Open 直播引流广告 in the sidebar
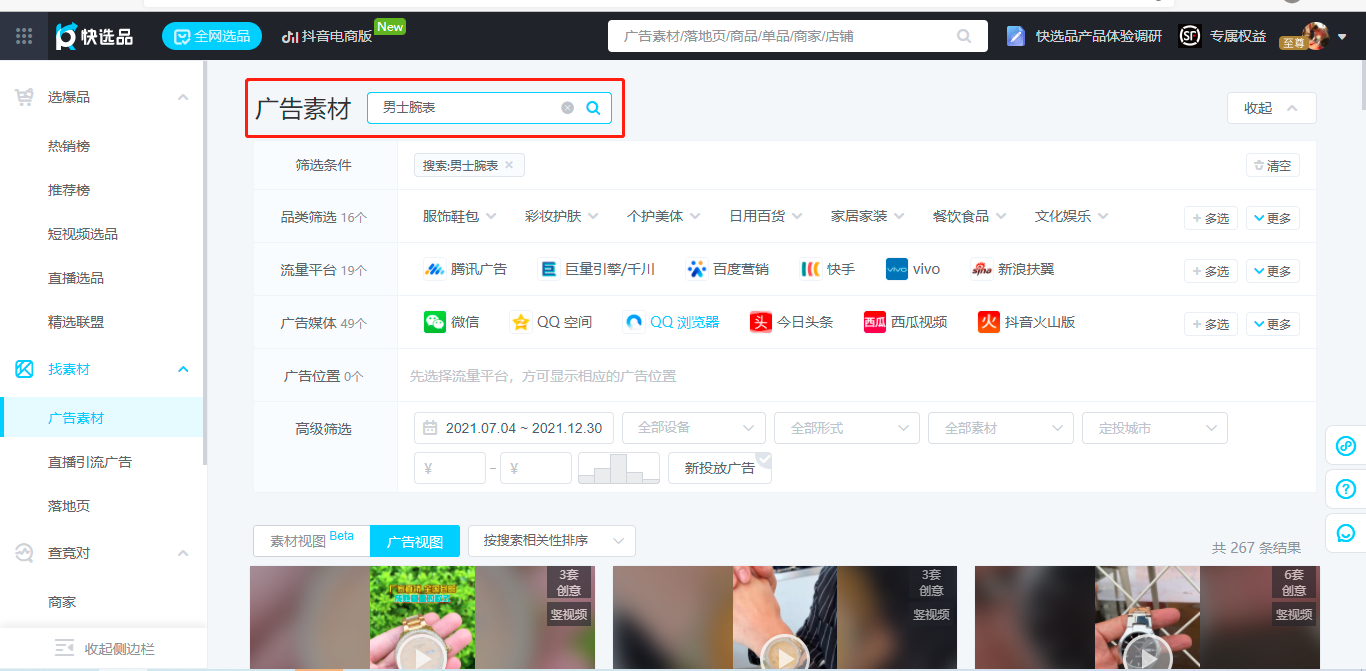 (x=90, y=462)
